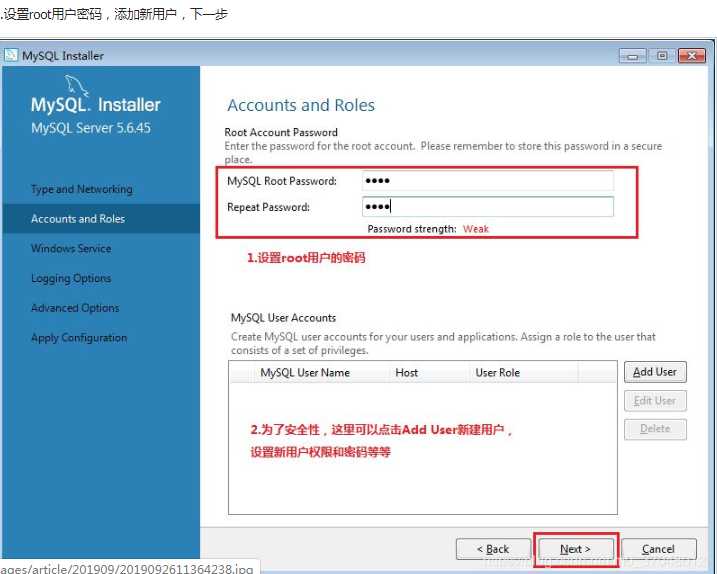Image resolution: width=717 pixels, height=574 pixels.
Task: Click the MySQL User Accounts label
Action: pos(283,317)
